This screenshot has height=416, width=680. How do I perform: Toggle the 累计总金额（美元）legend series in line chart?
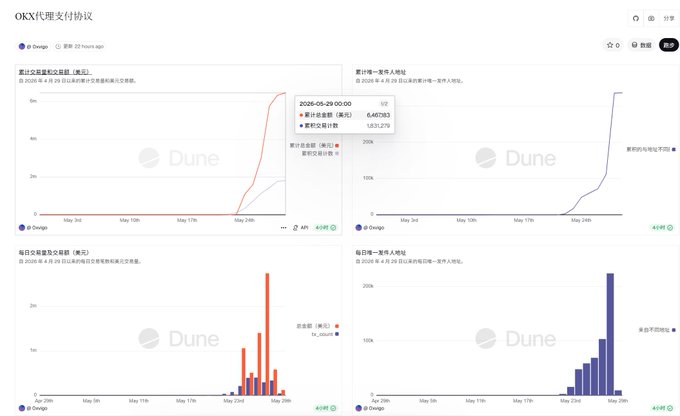click(314, 145)
